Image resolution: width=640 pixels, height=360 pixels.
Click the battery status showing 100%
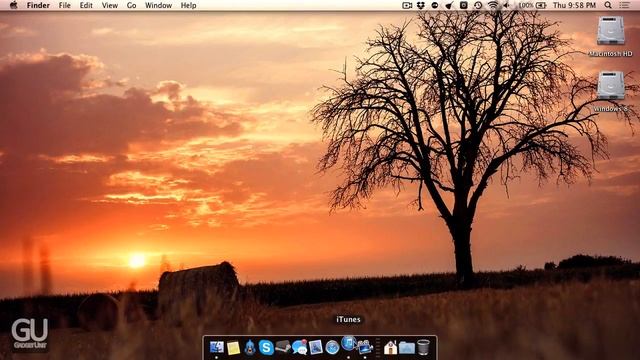pyautogui.click(x=532, y=5)
